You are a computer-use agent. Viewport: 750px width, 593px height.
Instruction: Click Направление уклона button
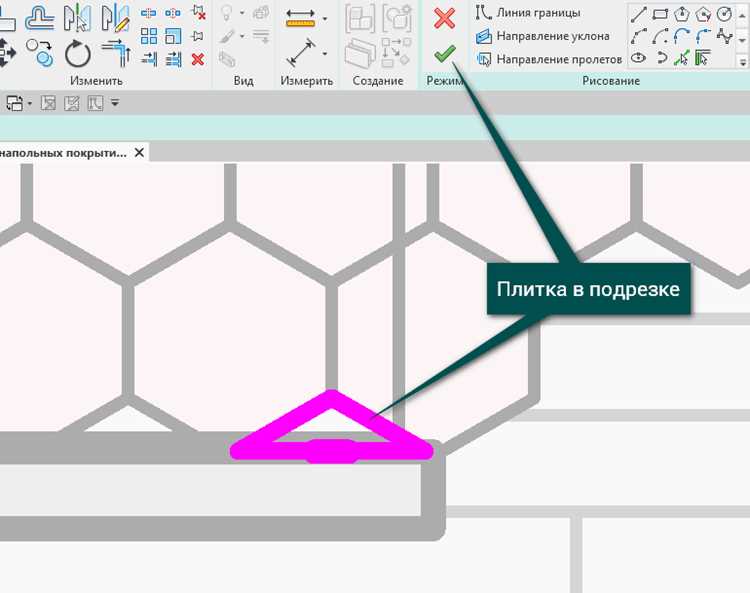pyautogui.click(x=542, y=36)
